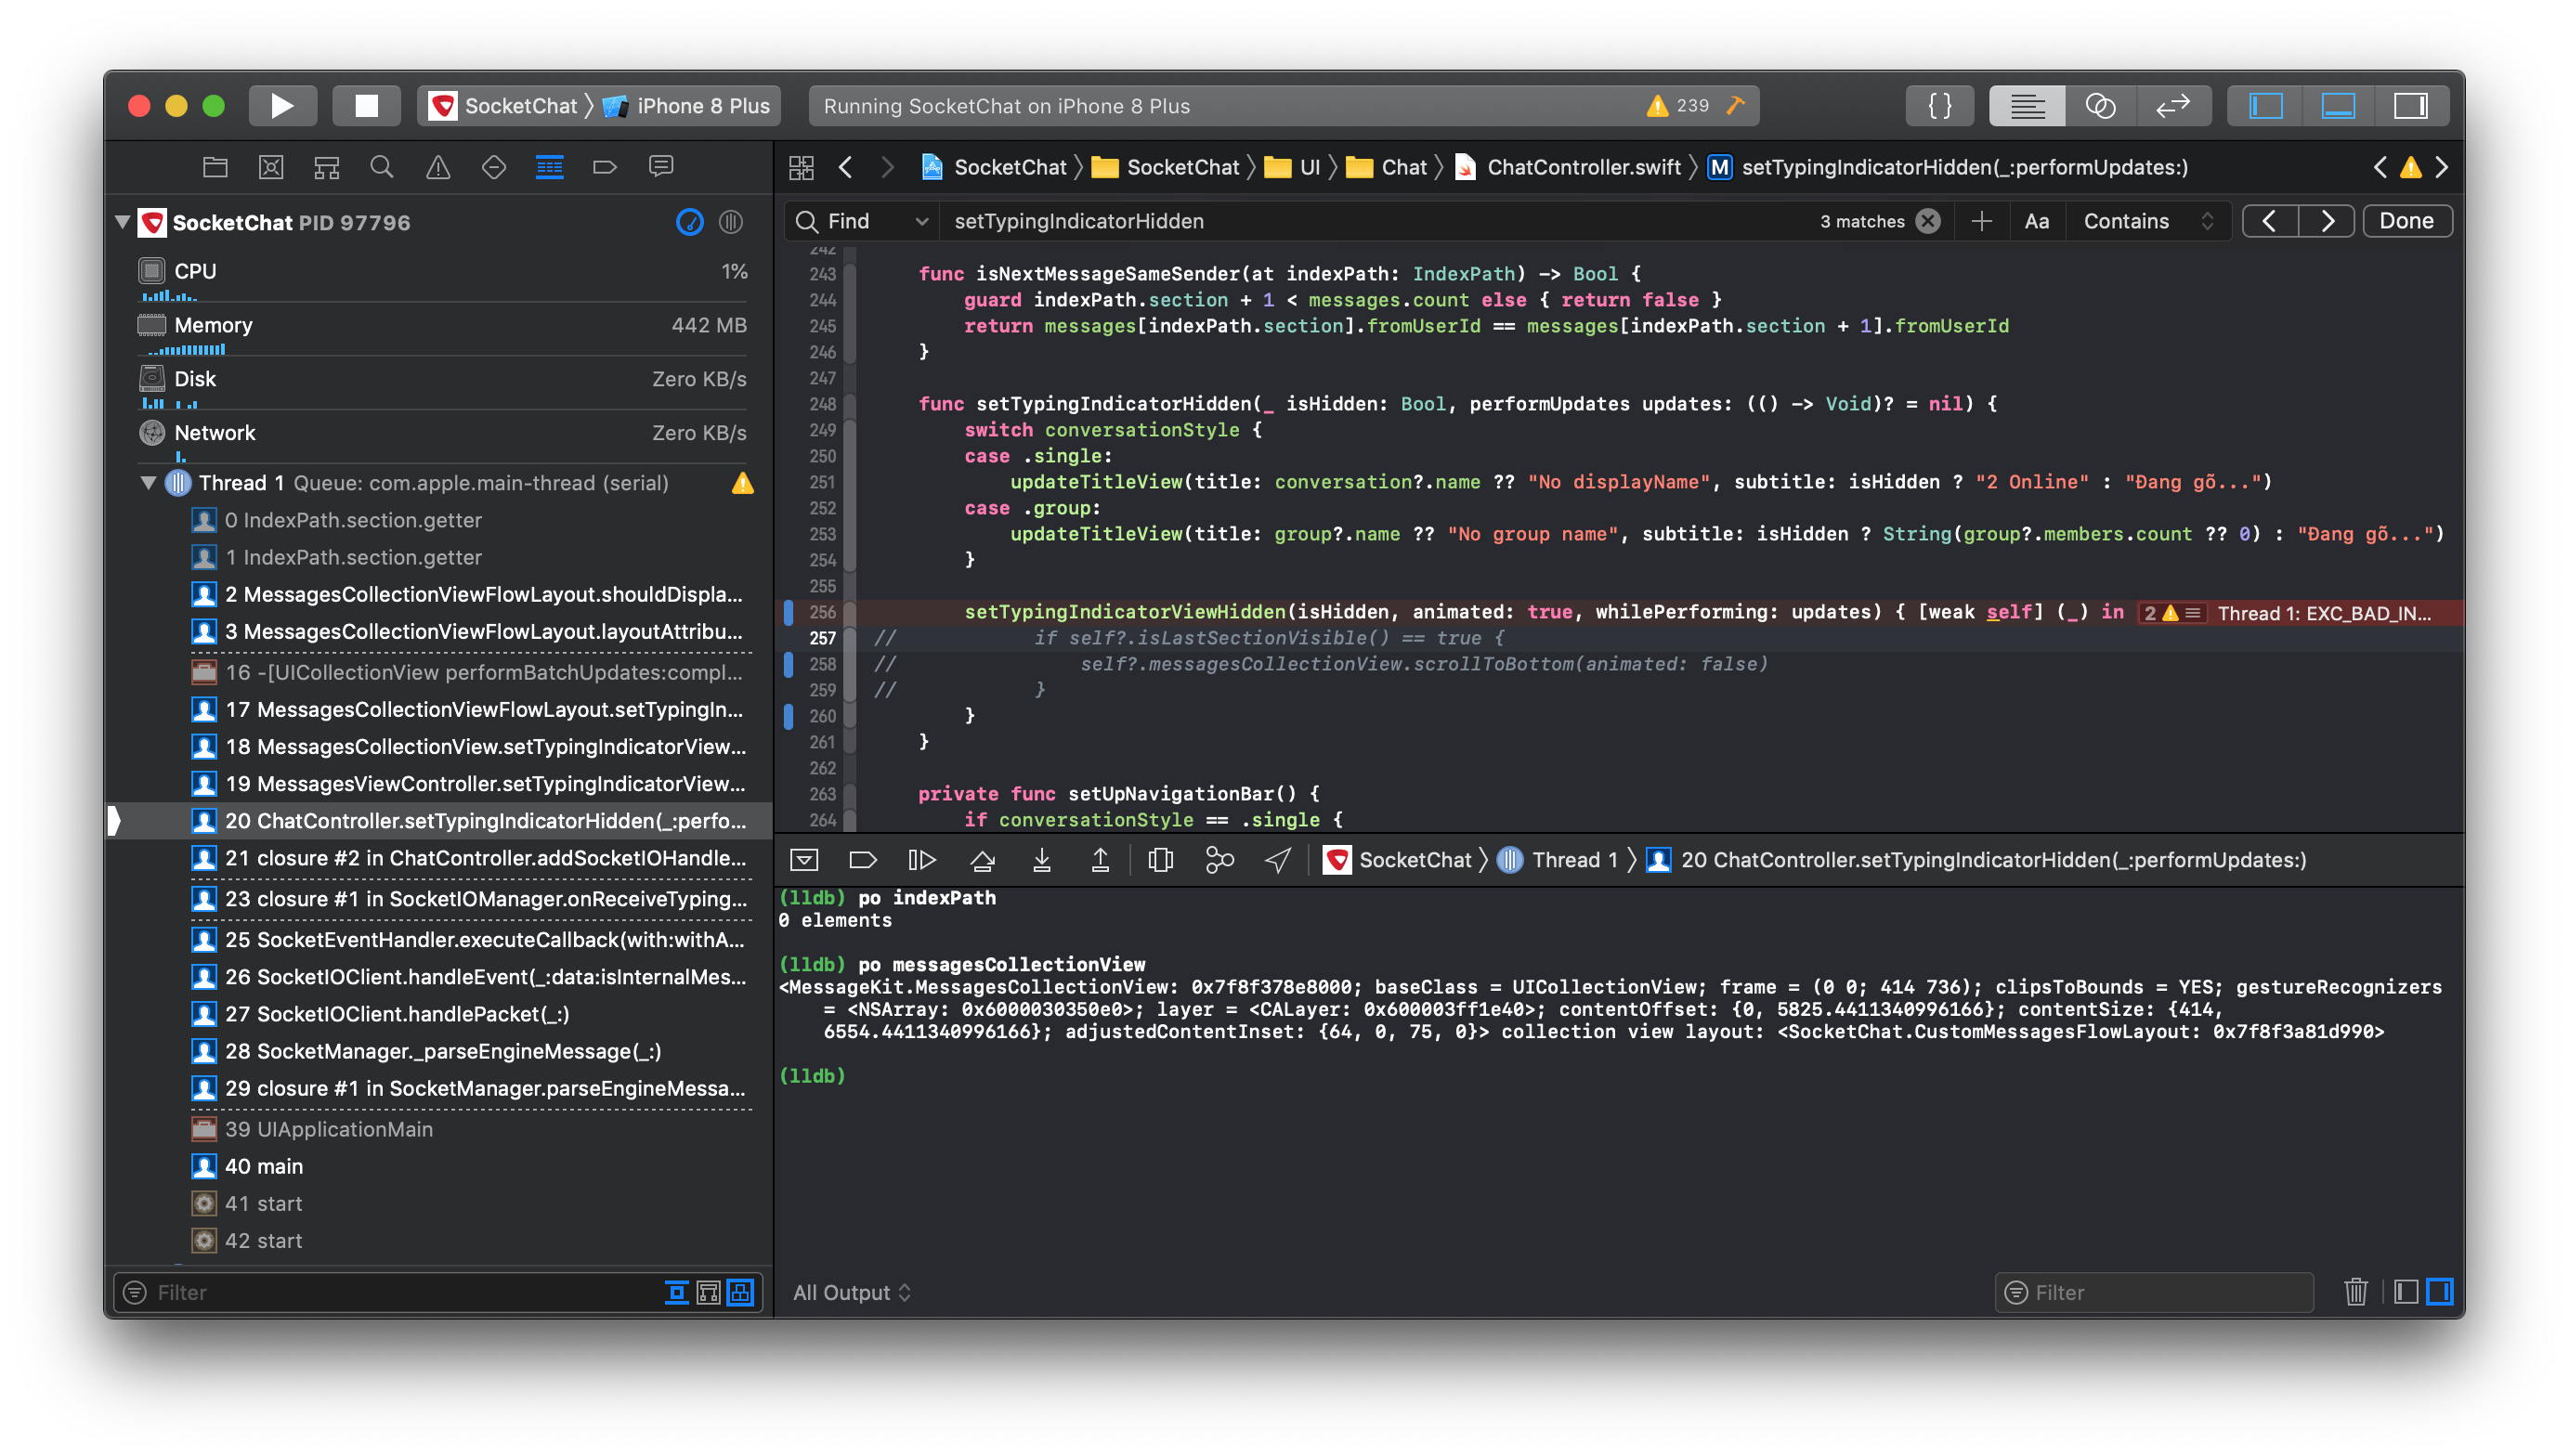The height and width of the screenshot is (1456, 2569).
Task: Select the debug navigator tab
Action: tap(550, 167)
